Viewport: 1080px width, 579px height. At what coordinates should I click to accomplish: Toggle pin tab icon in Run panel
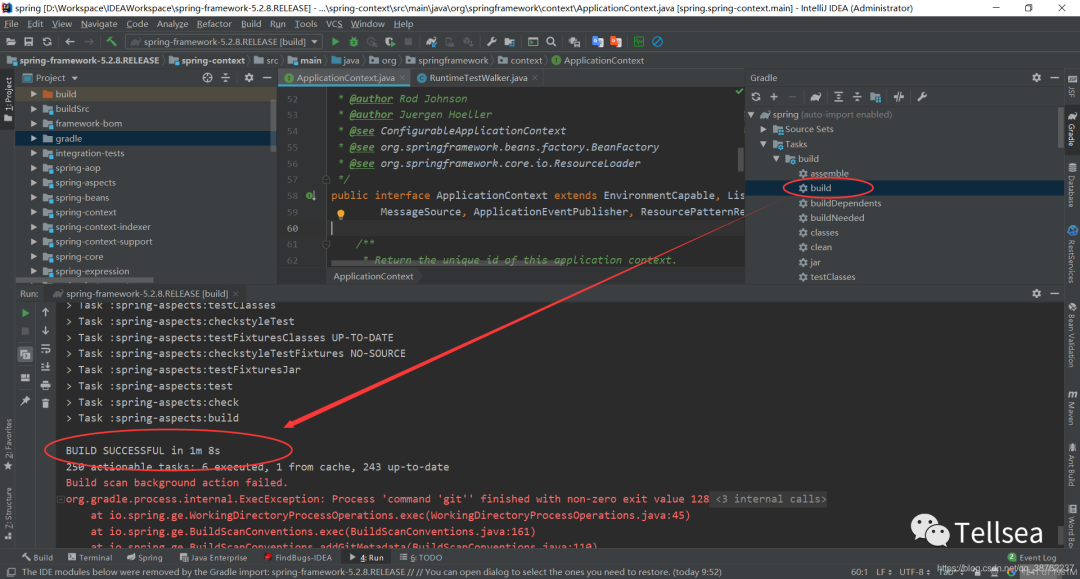tap(25, 402)
